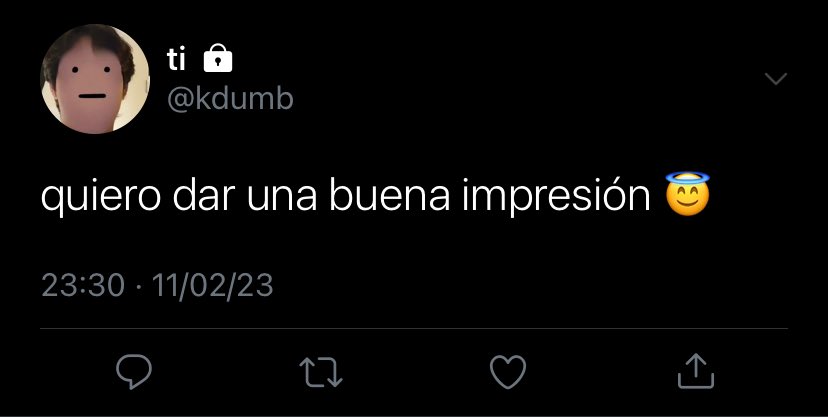Select the word buena in the tweet

click(x=389, y=195)
